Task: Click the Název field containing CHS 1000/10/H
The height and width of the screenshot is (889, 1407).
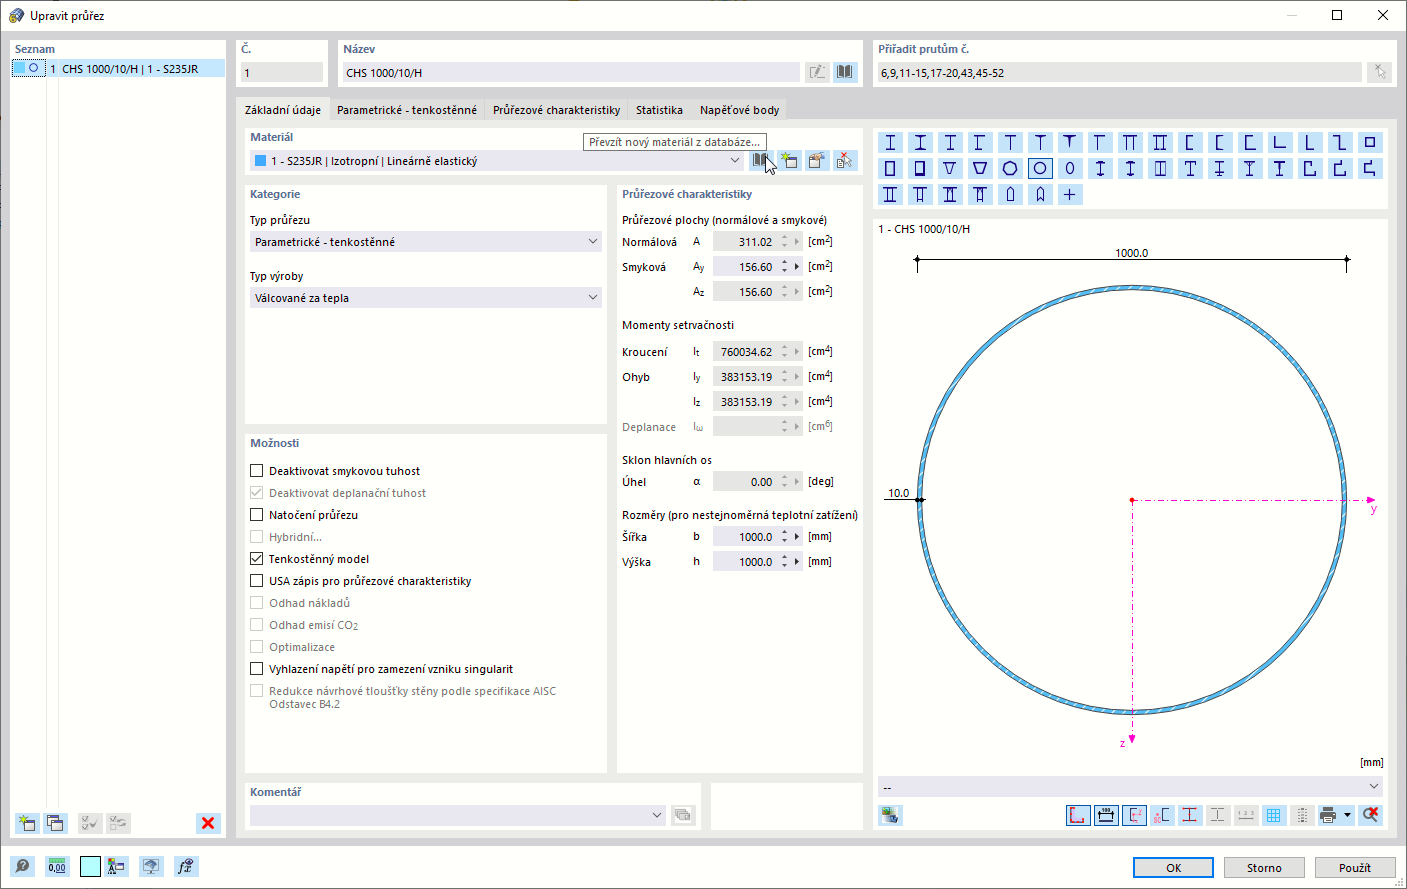Action: pos(570,72)
